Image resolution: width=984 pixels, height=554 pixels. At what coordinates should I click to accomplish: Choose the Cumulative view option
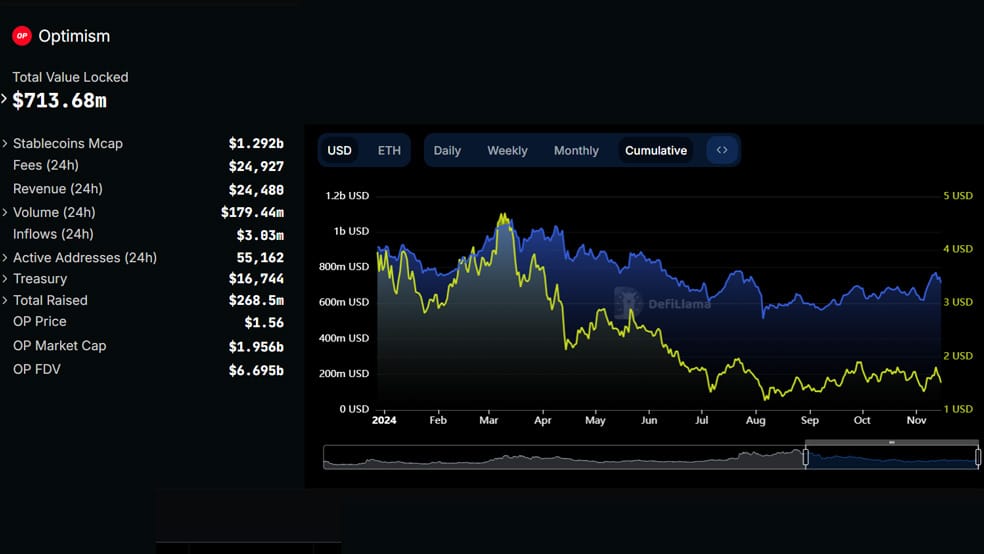pyautogui.click(x=656, y=151)
